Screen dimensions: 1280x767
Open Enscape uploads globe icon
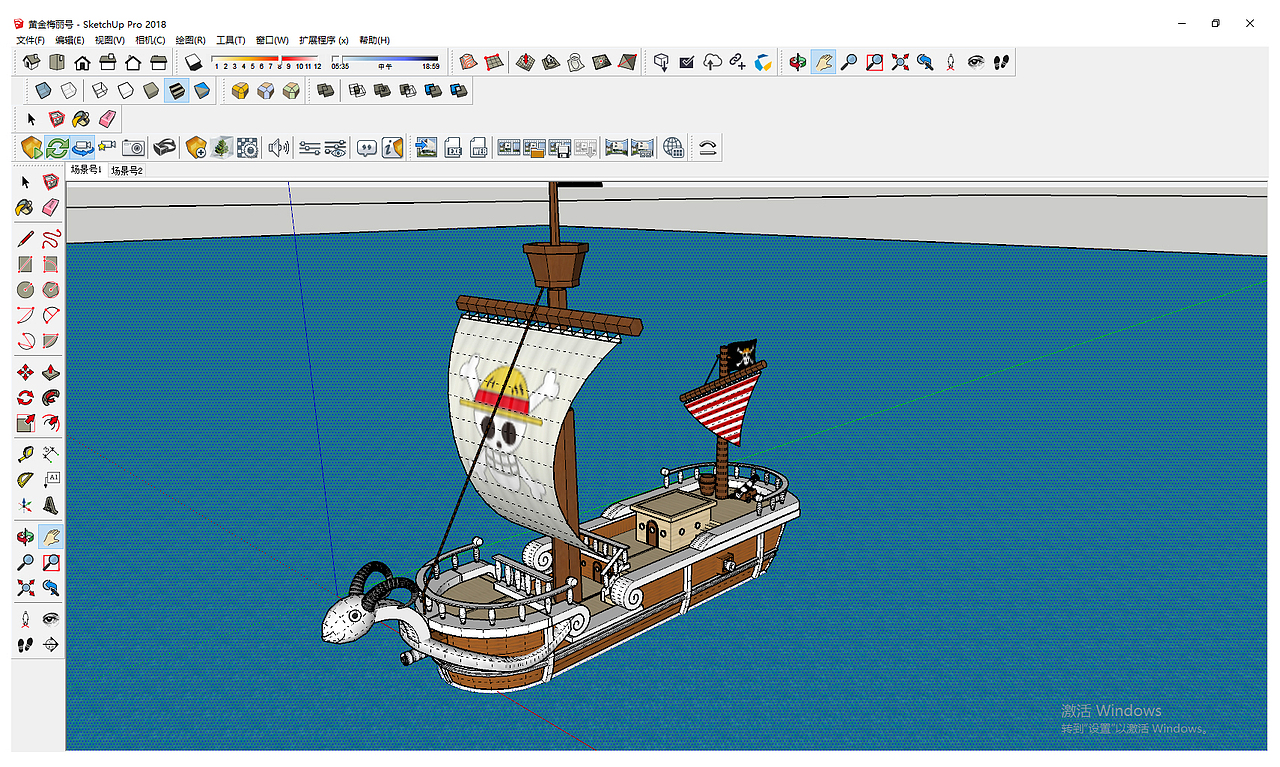tap(674, 148)
